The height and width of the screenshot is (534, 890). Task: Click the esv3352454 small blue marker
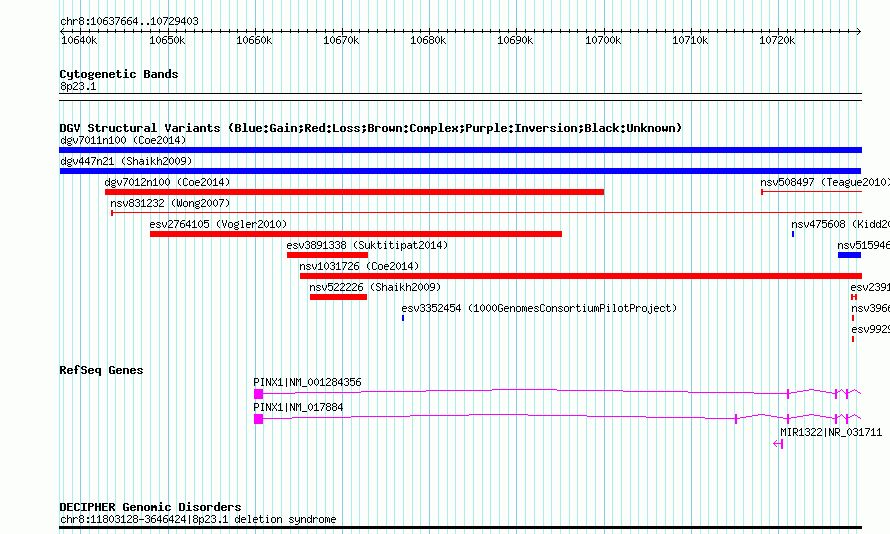click(403, 318)
